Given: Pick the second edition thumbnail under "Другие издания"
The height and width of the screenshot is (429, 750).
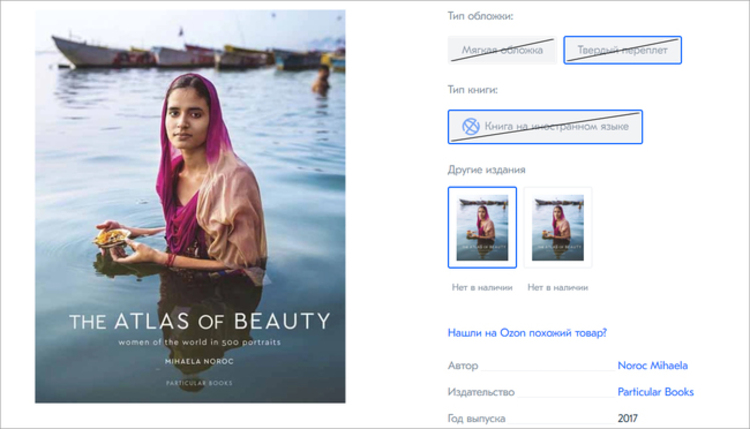Looking at the screenshot, I should pyautogui.click(x=558, y=227).
